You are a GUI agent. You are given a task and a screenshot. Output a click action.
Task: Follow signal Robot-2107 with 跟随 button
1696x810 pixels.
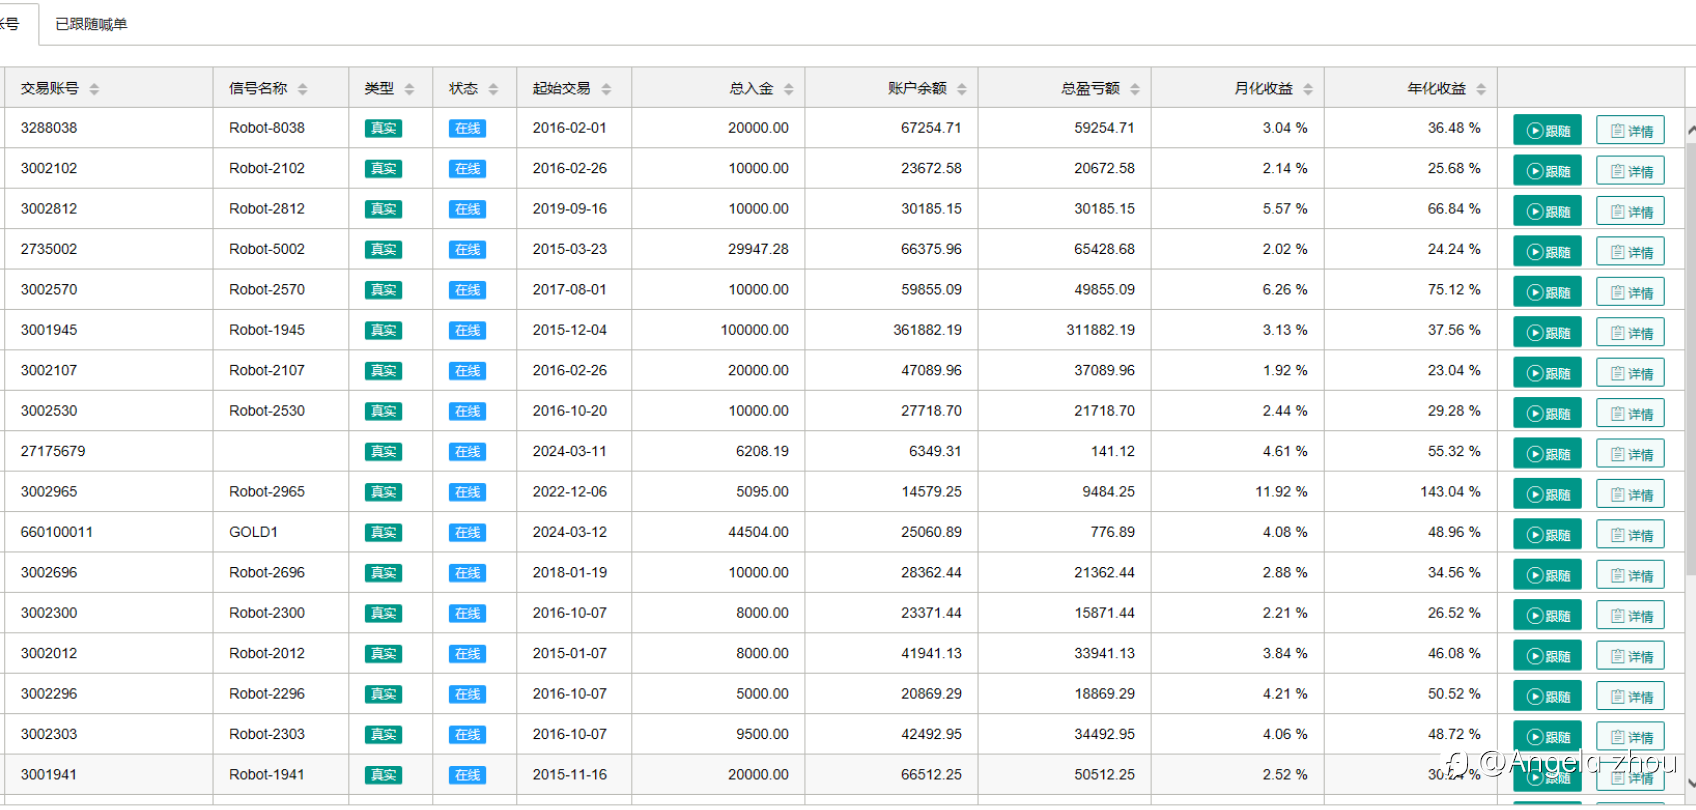click(x=1547, y=373)
